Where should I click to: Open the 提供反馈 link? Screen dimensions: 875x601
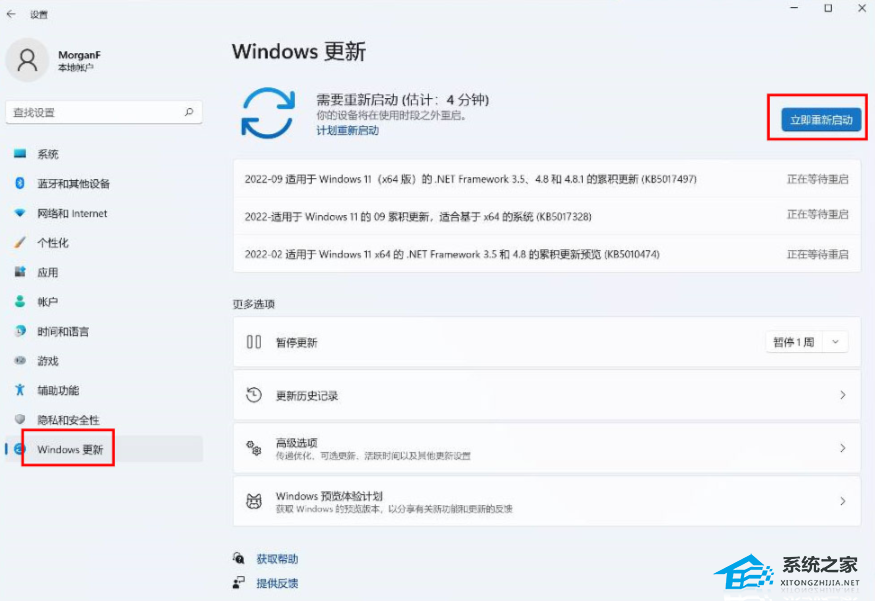click(x=277, y=583)
